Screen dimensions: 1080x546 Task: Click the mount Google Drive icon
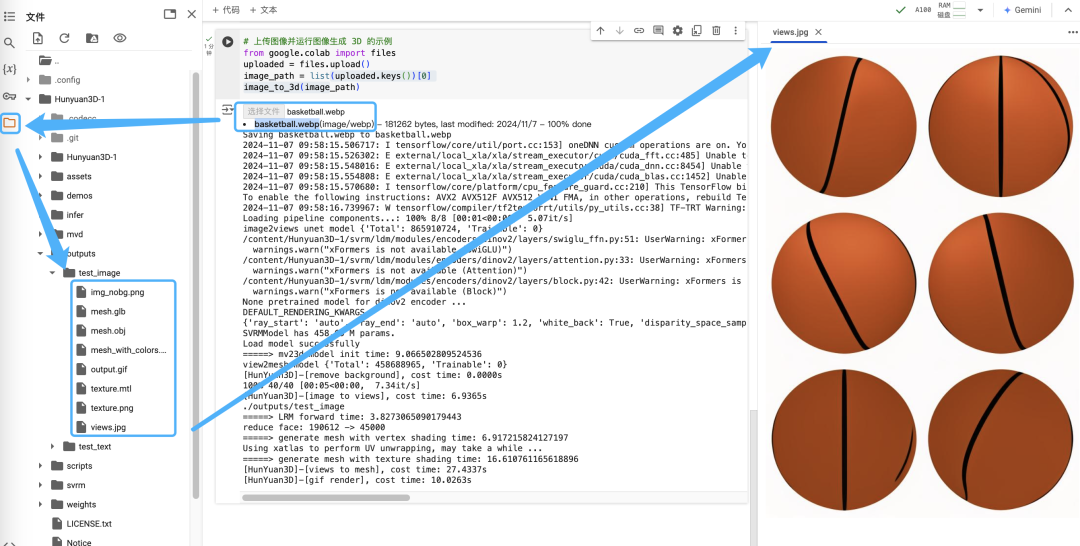[x=92, y=39]
